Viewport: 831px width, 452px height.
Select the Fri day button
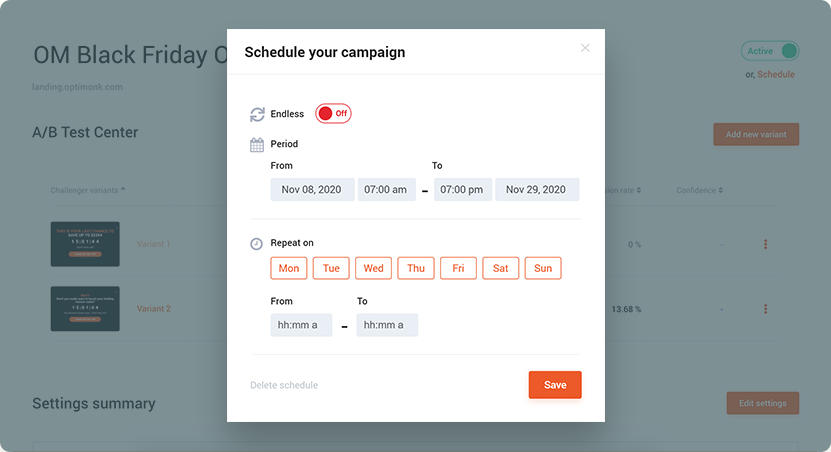click(x=458, y=268)
